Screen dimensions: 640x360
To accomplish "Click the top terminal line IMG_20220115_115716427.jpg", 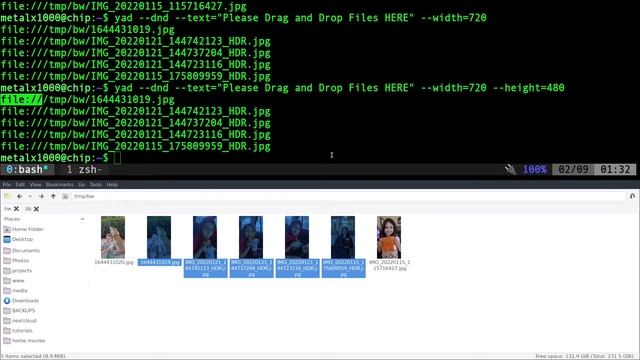I will coord(123,6).
